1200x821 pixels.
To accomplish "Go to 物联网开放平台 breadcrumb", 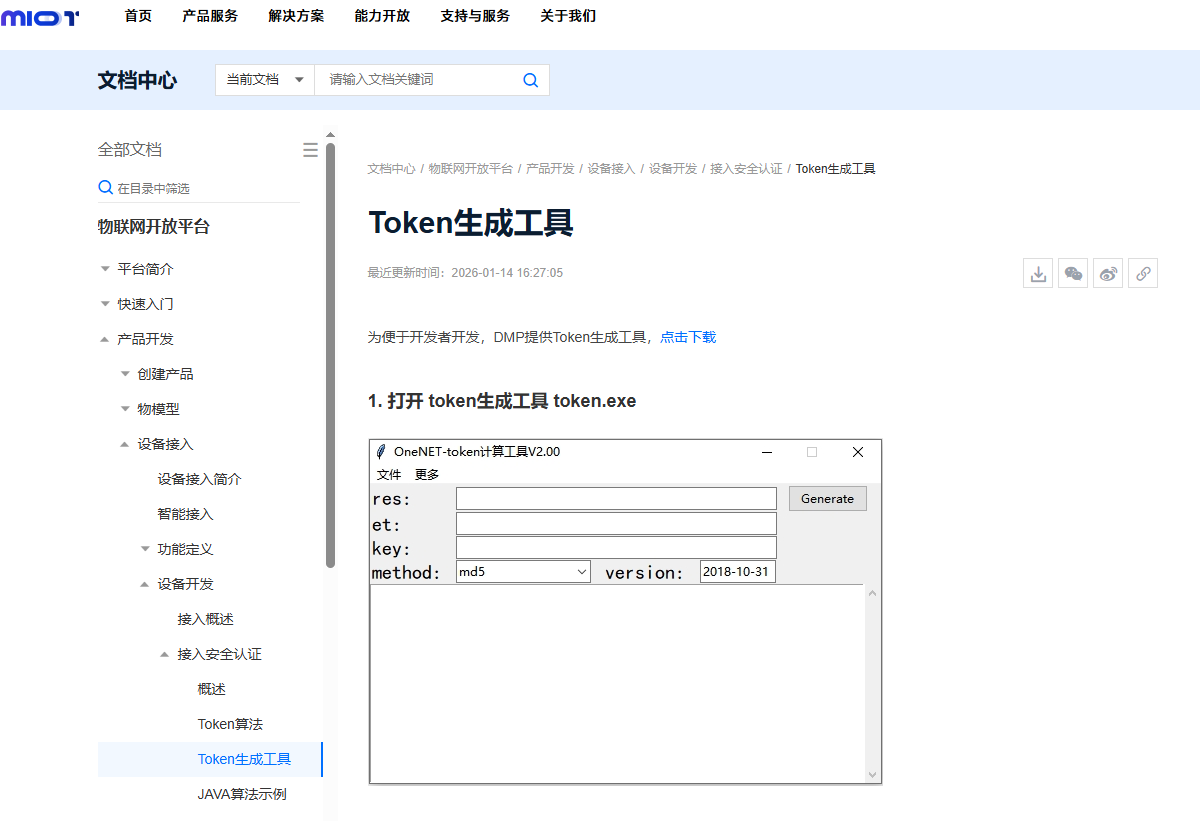I will click(x=471, y=169).
